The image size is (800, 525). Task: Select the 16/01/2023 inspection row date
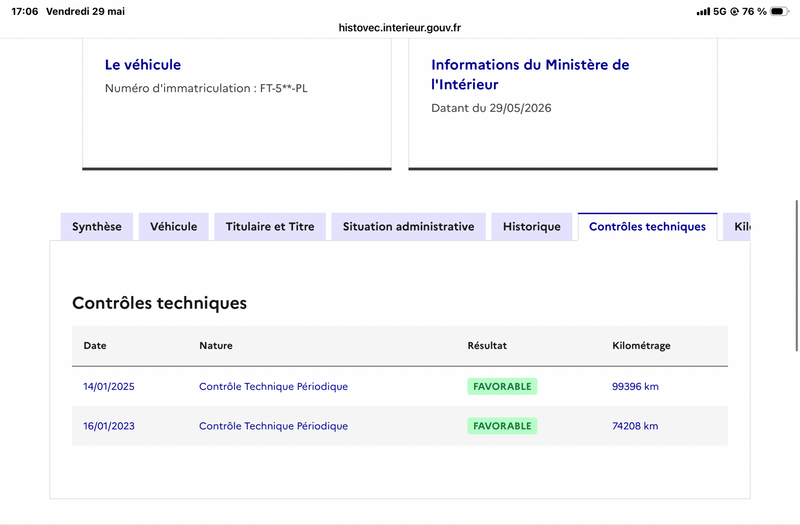[109, 426]
